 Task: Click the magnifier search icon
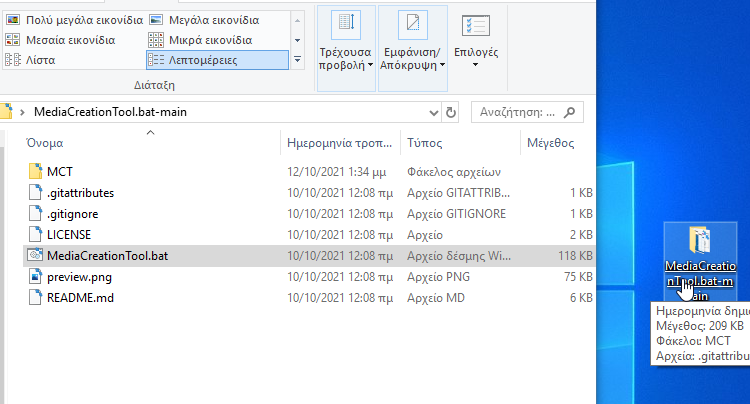point(569,112)
